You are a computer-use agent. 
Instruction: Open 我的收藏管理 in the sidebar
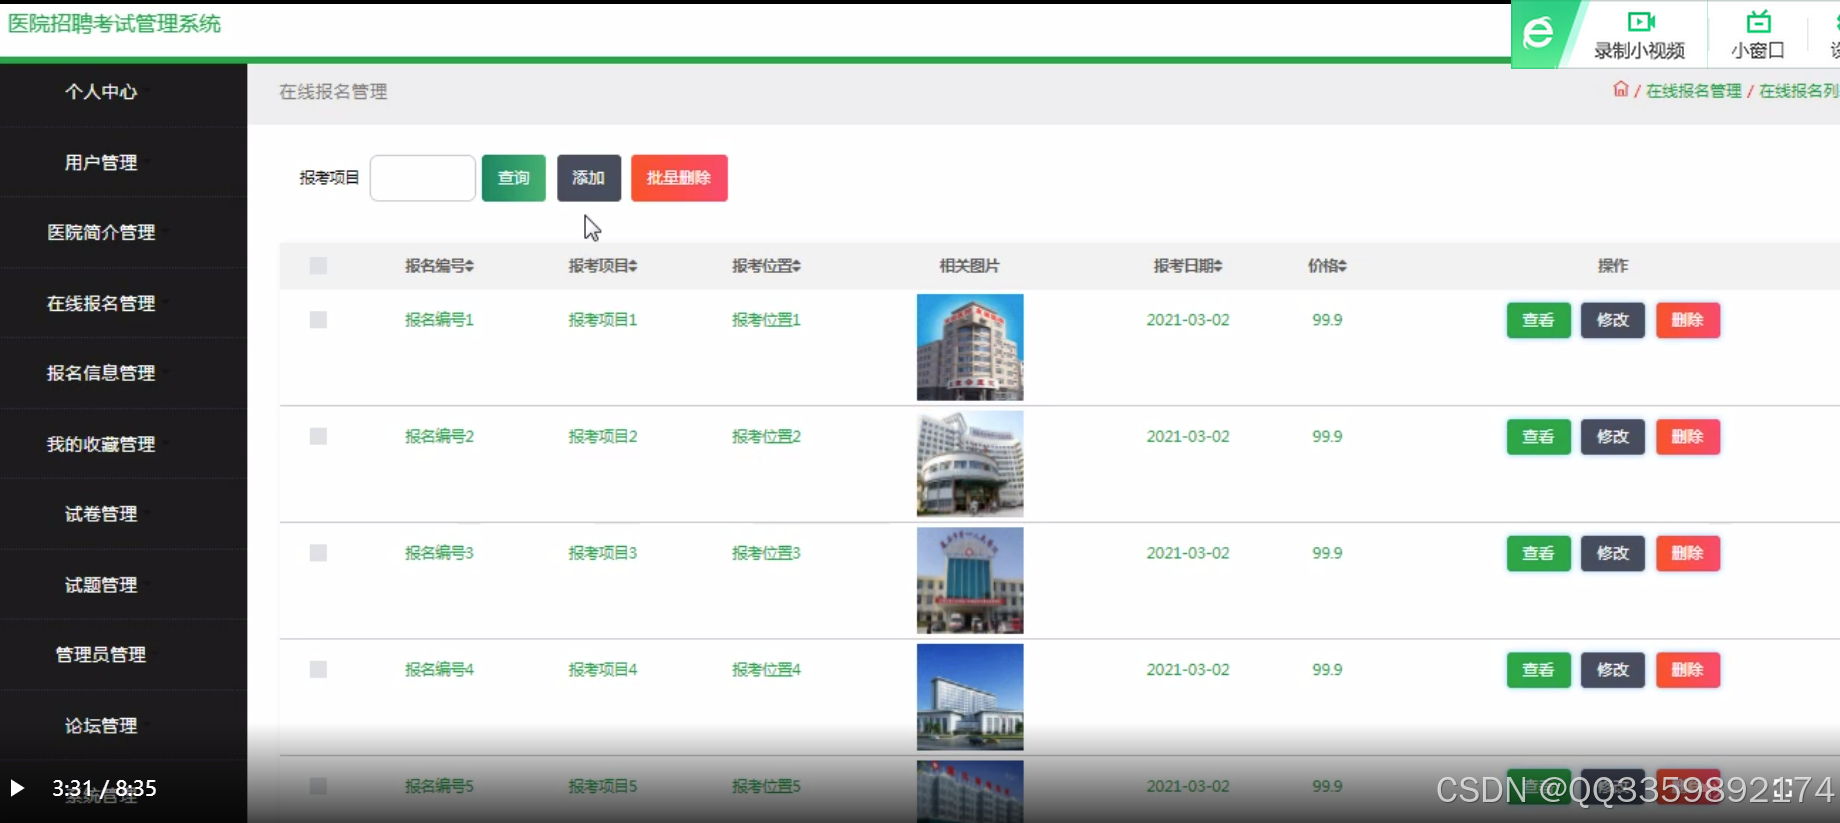point(101,444)
